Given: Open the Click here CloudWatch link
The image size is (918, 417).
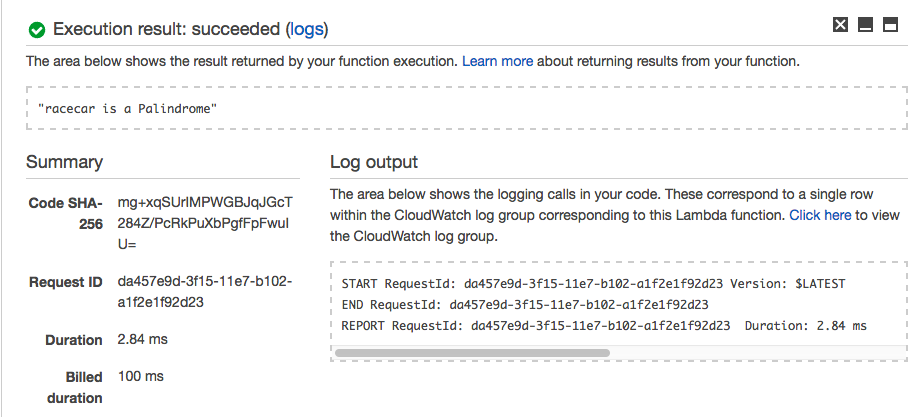Looking at the screenshot, I should pyautogui.click(x=820, y=215).
